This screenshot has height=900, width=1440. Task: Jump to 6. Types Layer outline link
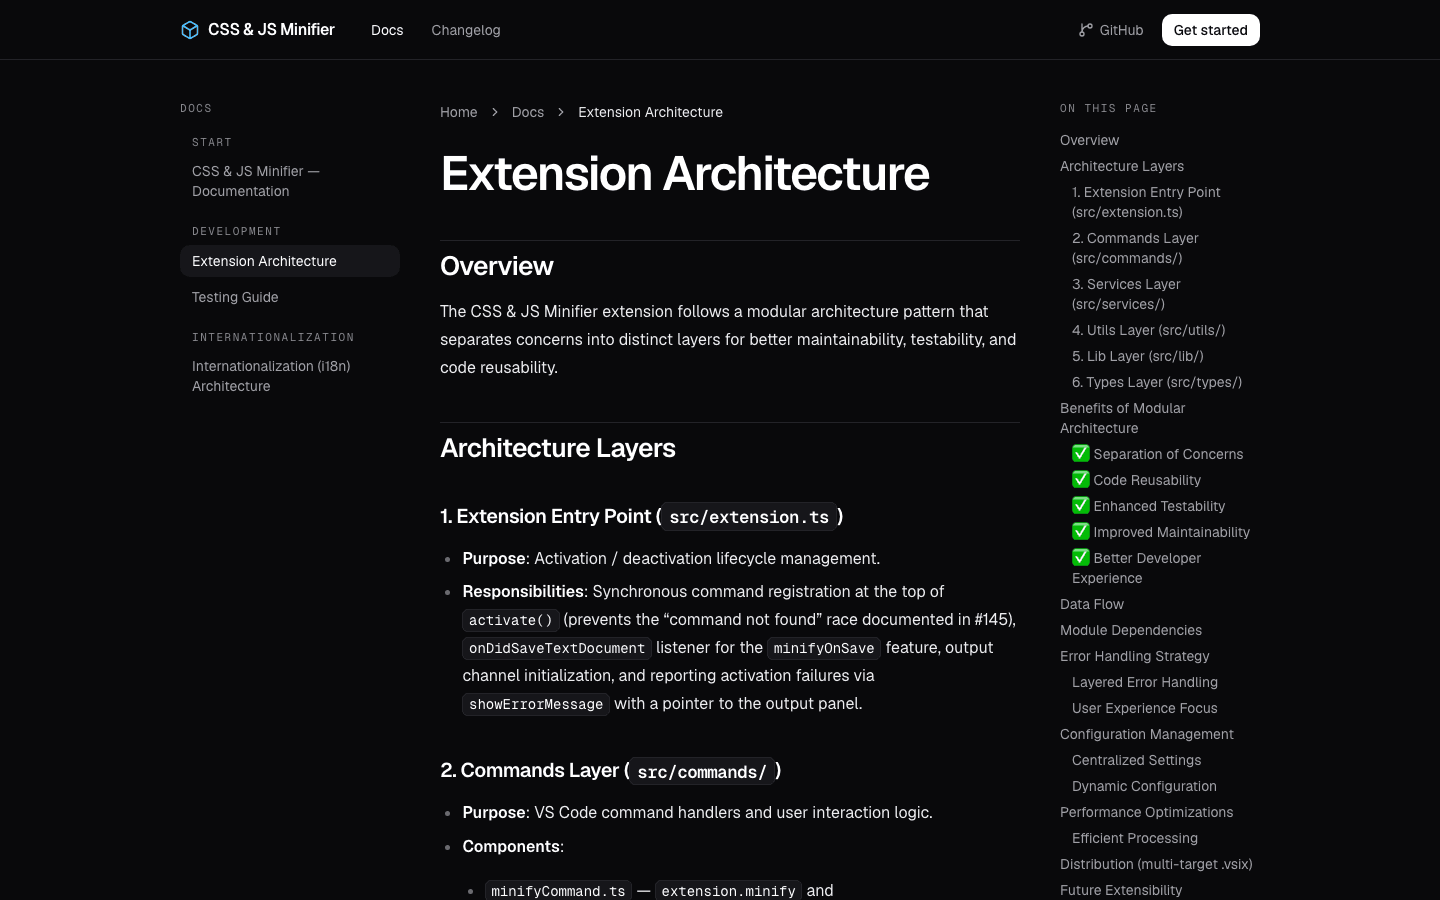[x=1157, y=382]
